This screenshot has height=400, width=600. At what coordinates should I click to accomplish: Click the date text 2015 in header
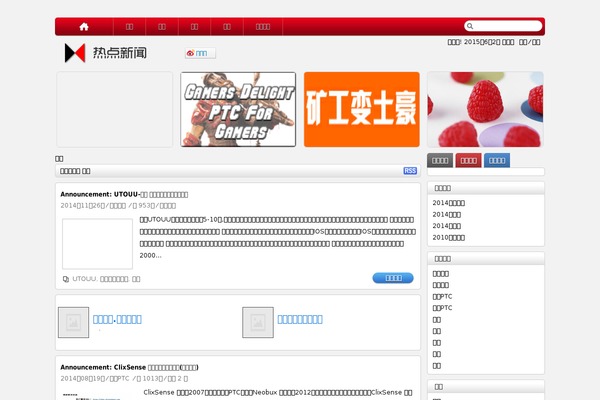[x=481, y=42]
